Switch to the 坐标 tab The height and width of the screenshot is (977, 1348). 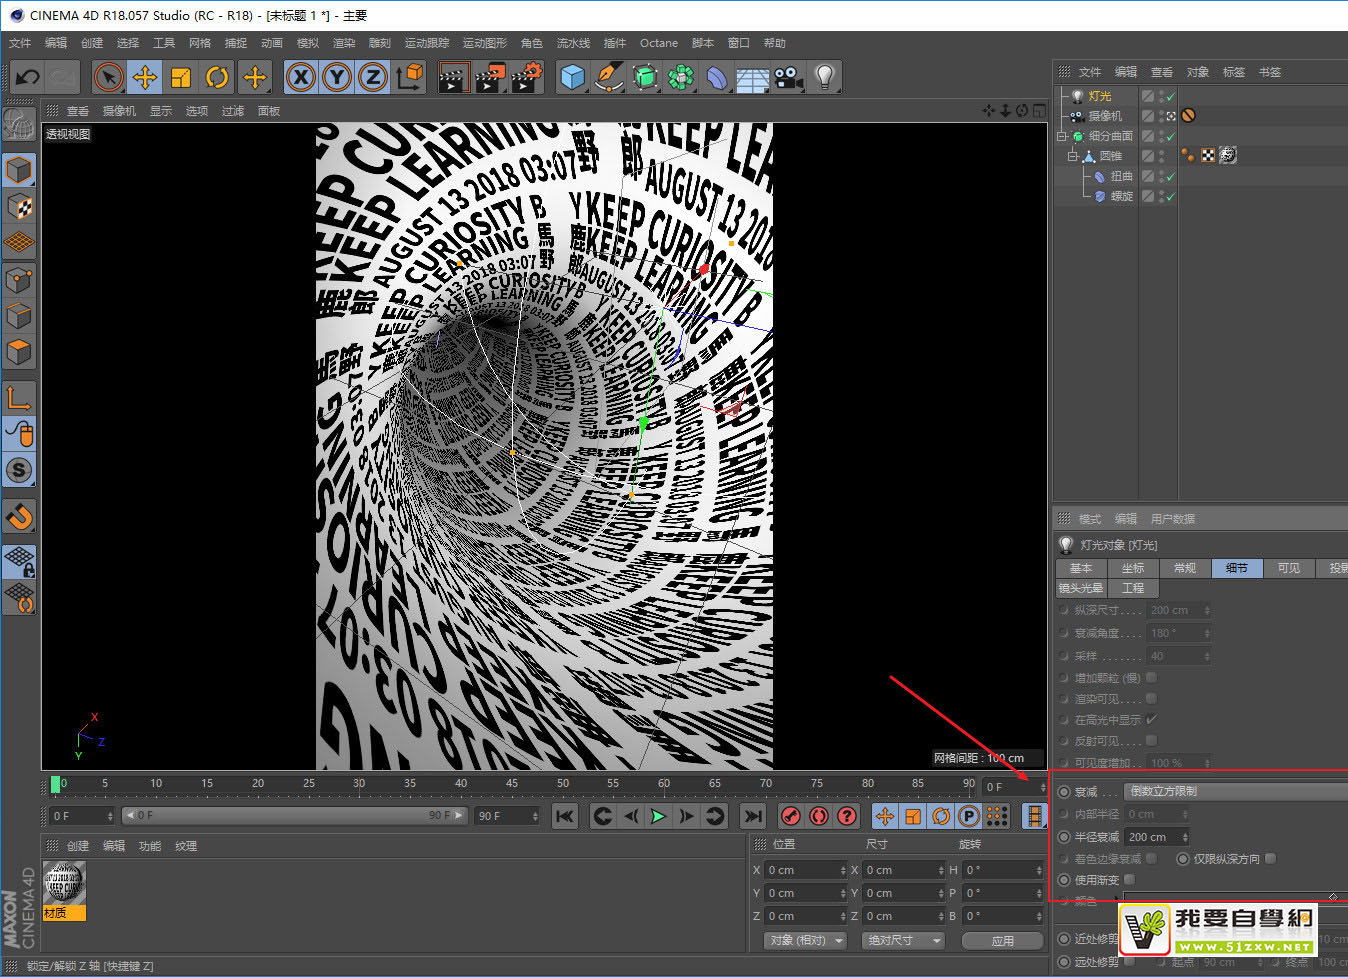point(1133,568)
